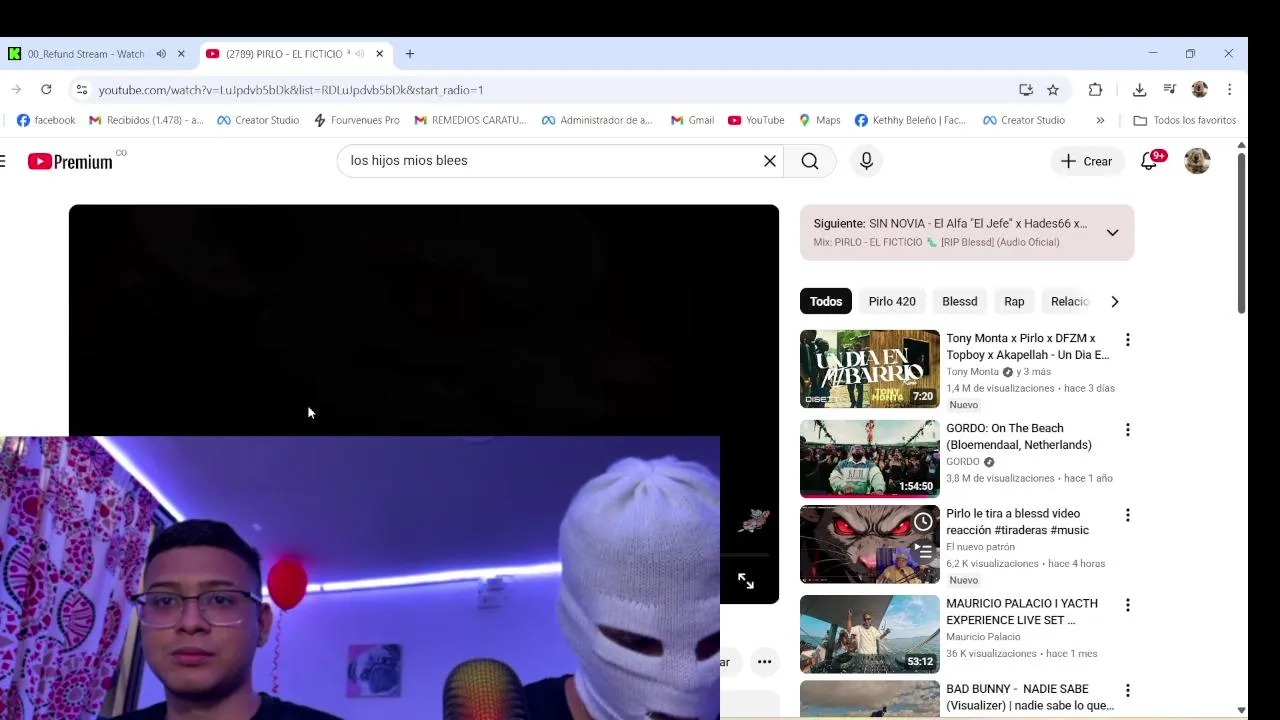Select the Blessd filter chip
The image size is (1280, 720).
tap(960, 301)
